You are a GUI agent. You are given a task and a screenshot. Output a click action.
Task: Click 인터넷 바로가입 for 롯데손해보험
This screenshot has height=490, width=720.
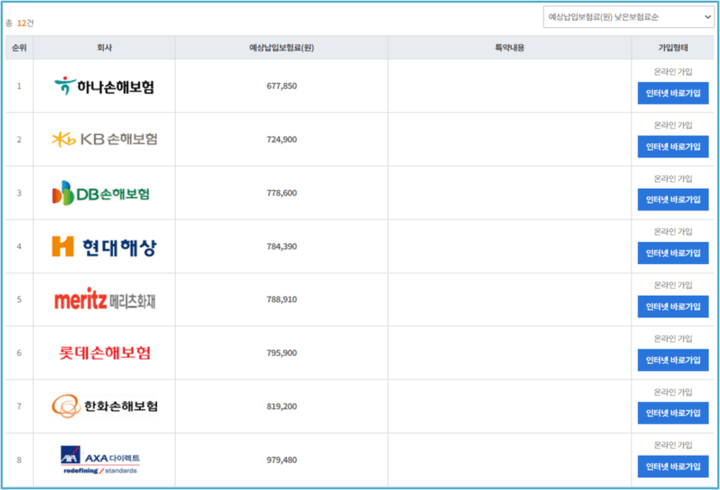(673, 360)
